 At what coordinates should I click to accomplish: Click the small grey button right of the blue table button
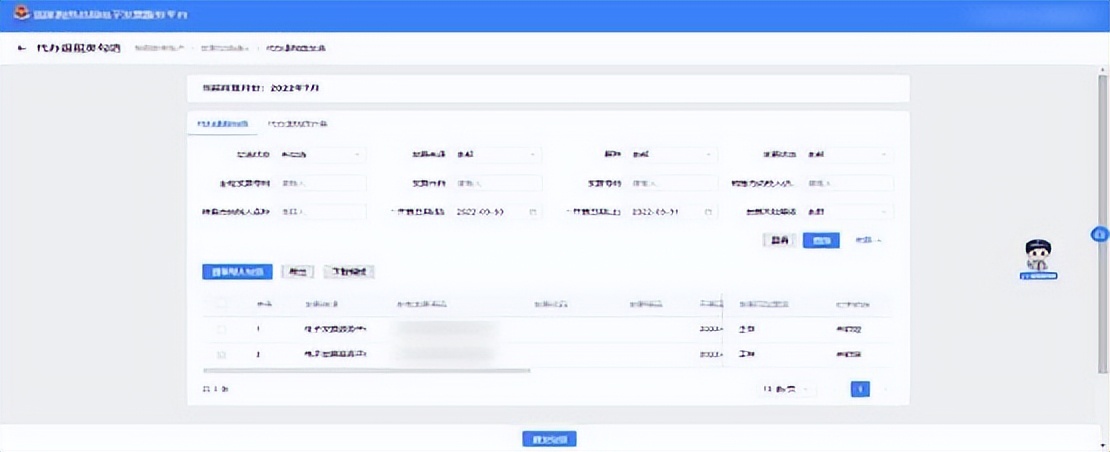[x=298, y=272]
